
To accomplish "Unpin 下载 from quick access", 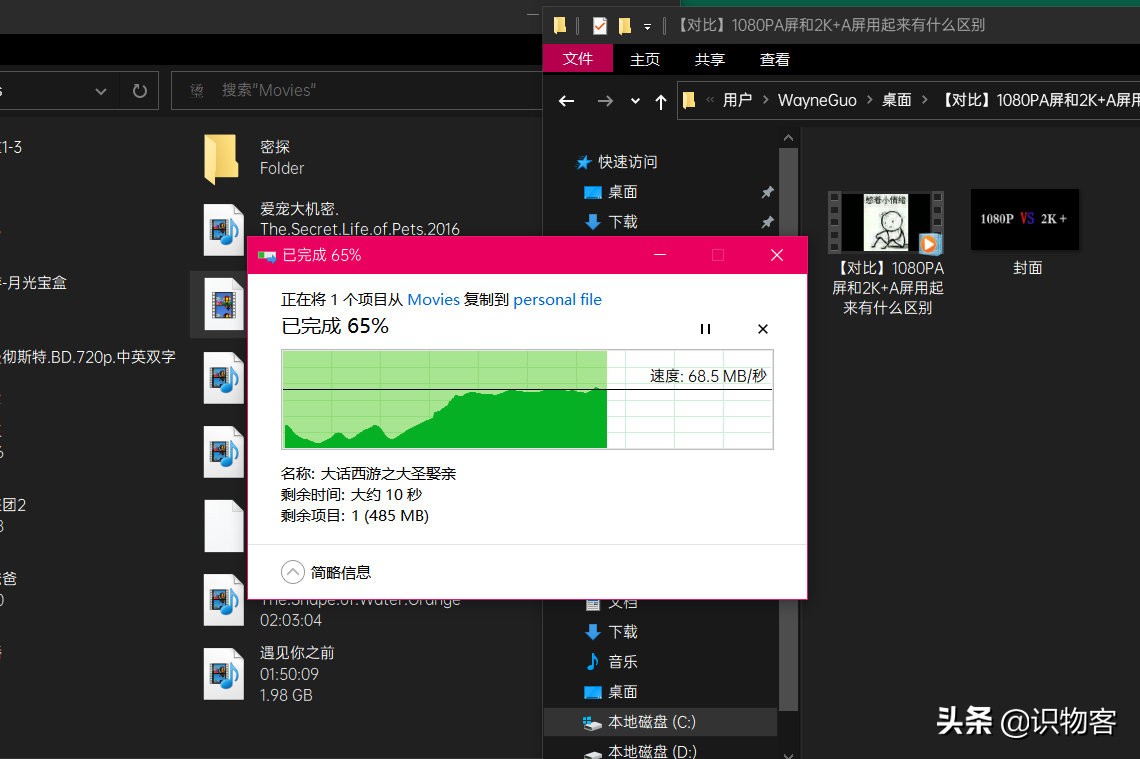I will click(x=768, y=222).
